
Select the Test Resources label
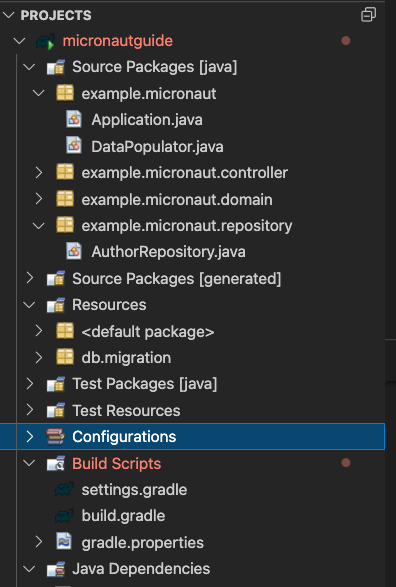(x=126, y=411)
